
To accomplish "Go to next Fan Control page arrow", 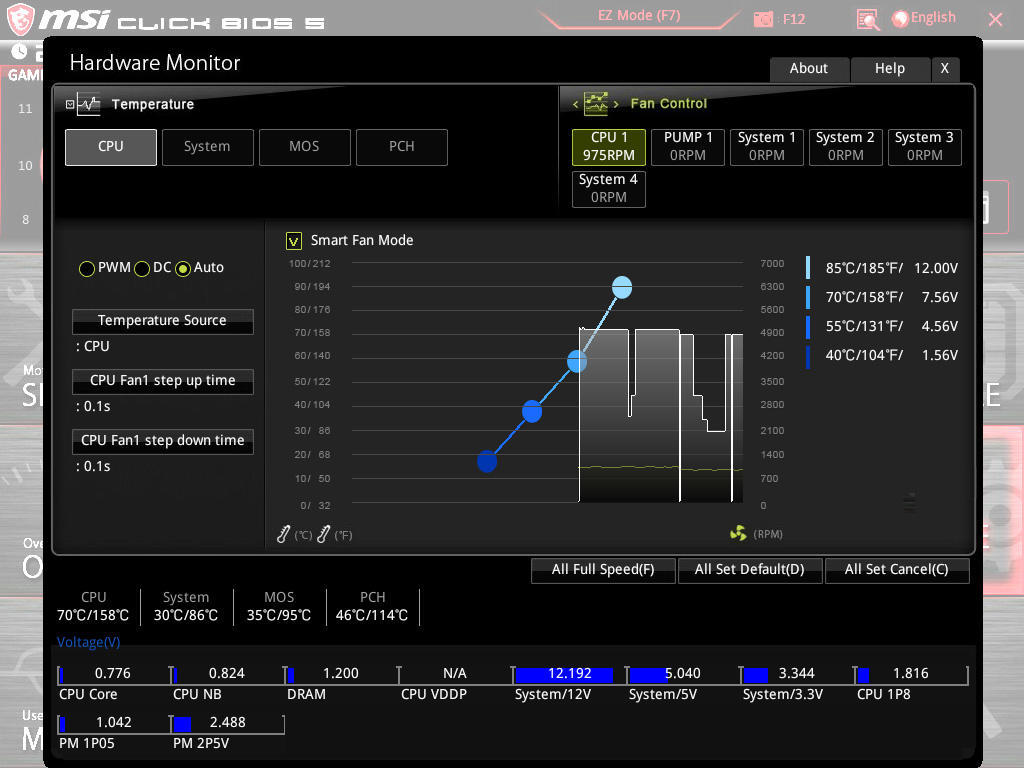I will click(x=615, y=104).
